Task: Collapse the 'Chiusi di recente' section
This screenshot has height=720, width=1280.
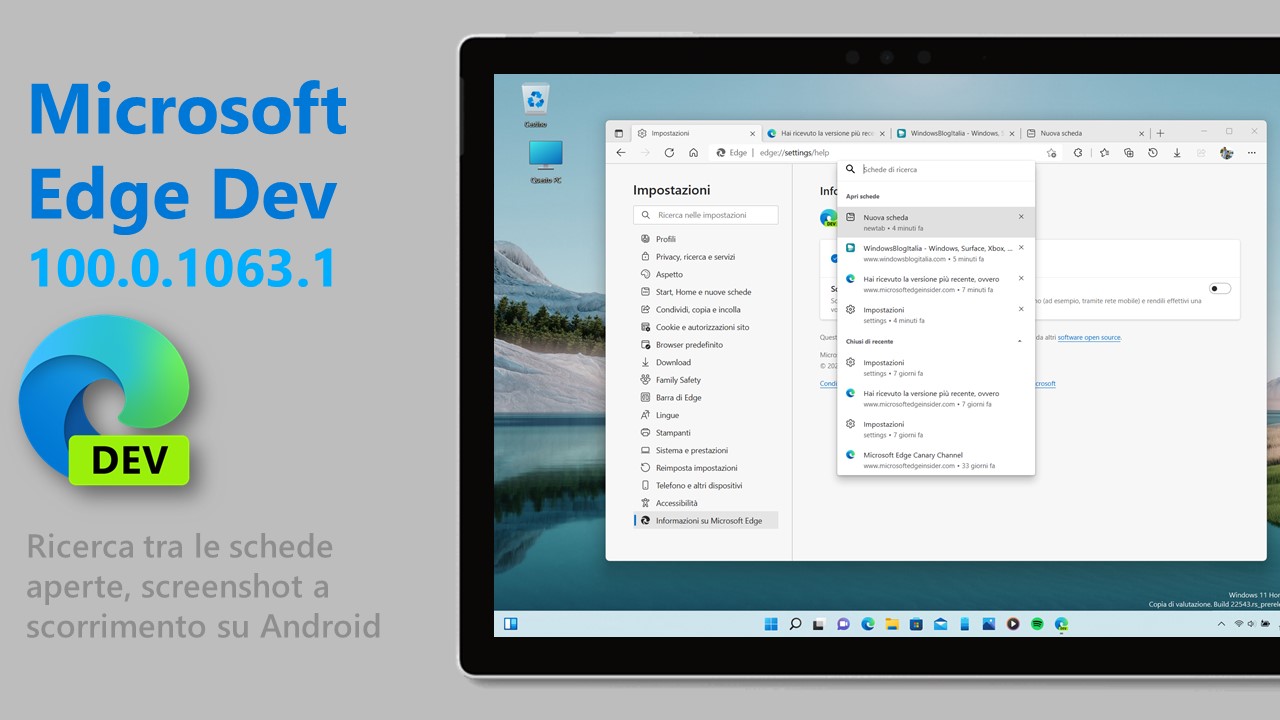Action: (x=1021, y=341)
